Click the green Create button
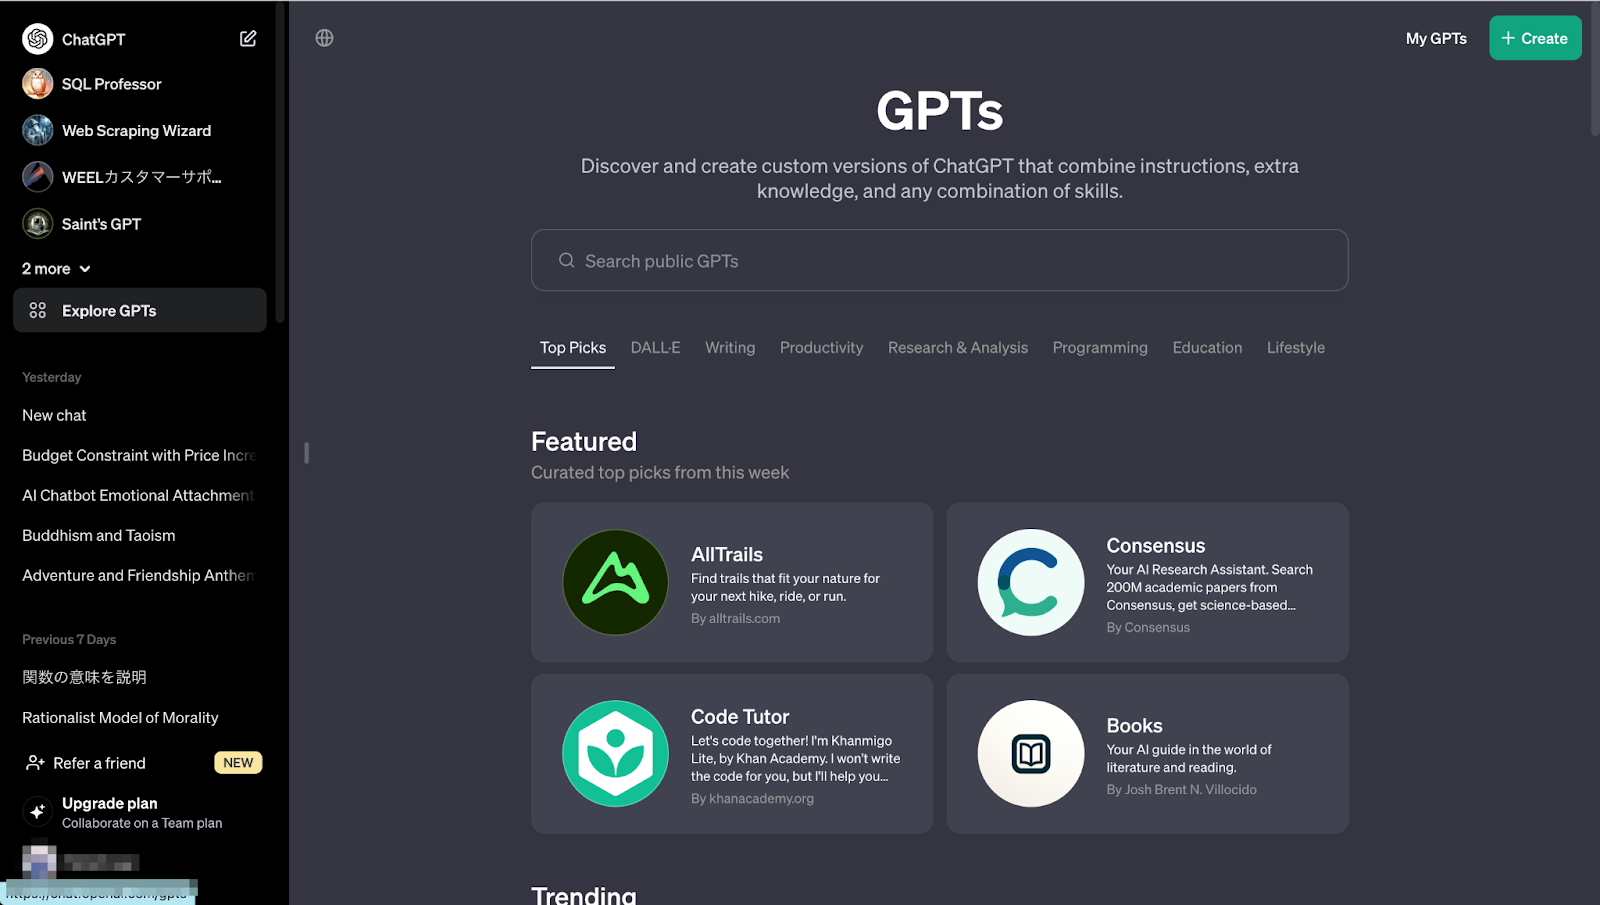Viewport: 1600px width, 905px height. 1535,38
